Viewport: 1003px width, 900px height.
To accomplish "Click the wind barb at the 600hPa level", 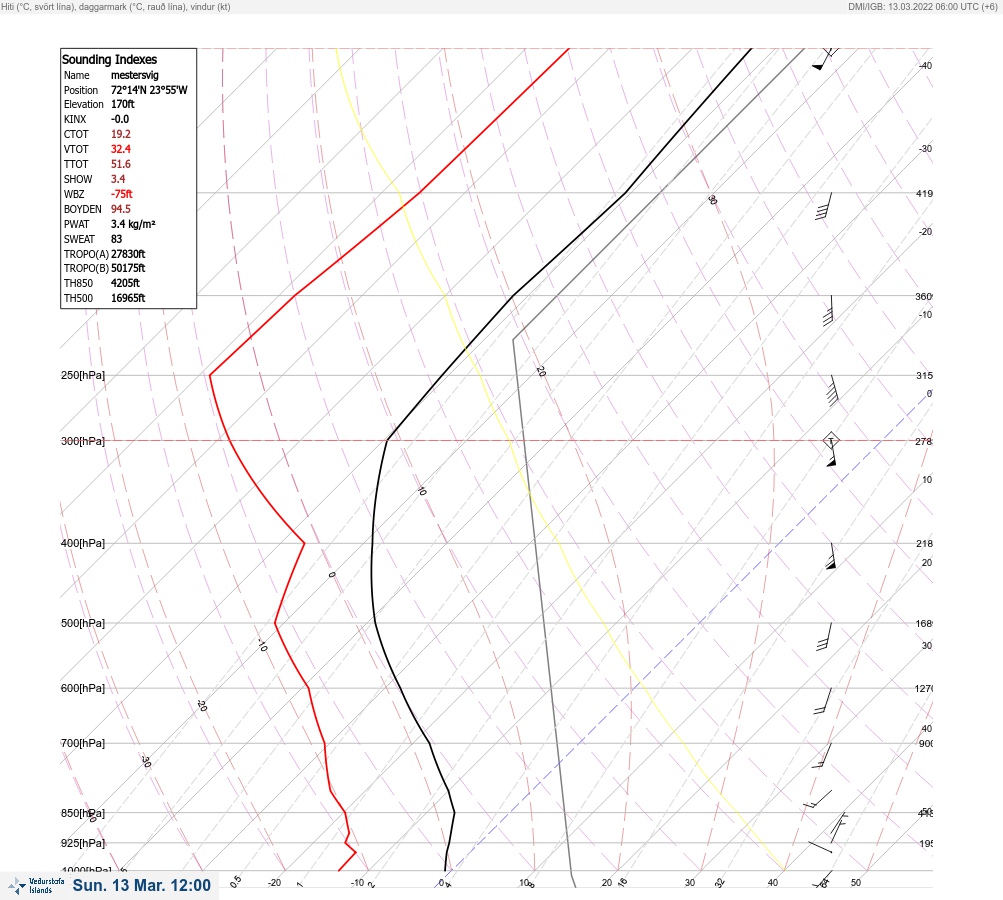I will tap(823, 701).
